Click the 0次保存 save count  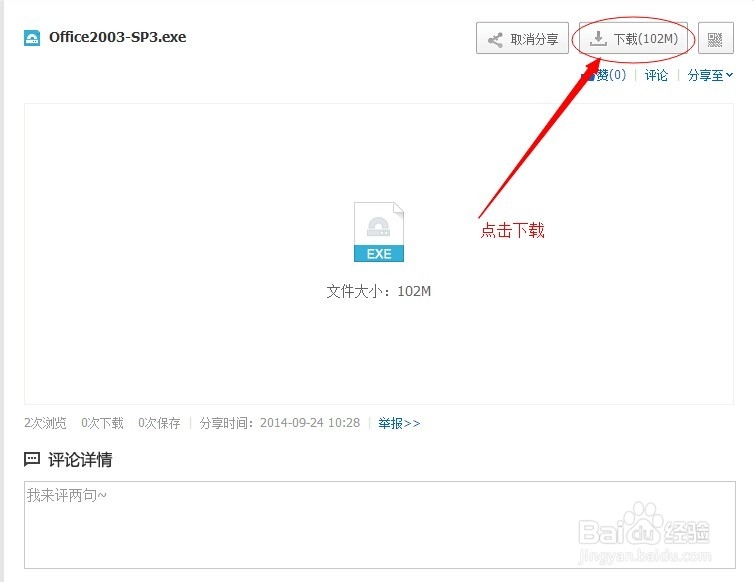click(159, 423)
